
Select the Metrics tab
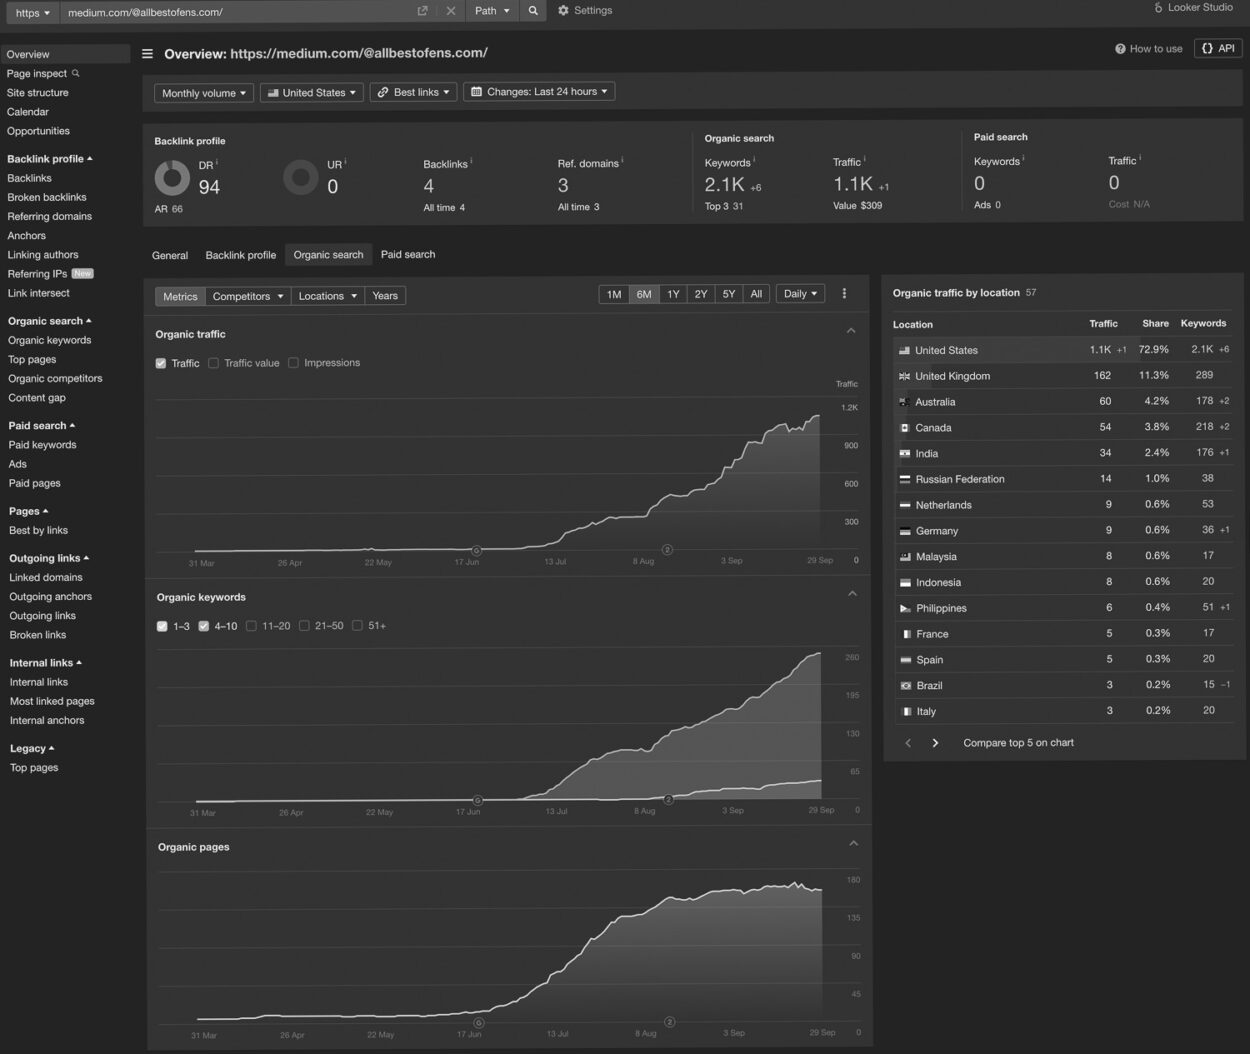[180, 296]
